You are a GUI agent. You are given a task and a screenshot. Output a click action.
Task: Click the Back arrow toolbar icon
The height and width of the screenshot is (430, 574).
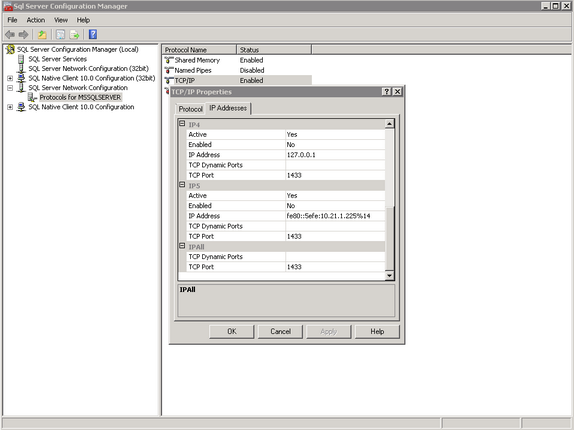click(10, 35)
